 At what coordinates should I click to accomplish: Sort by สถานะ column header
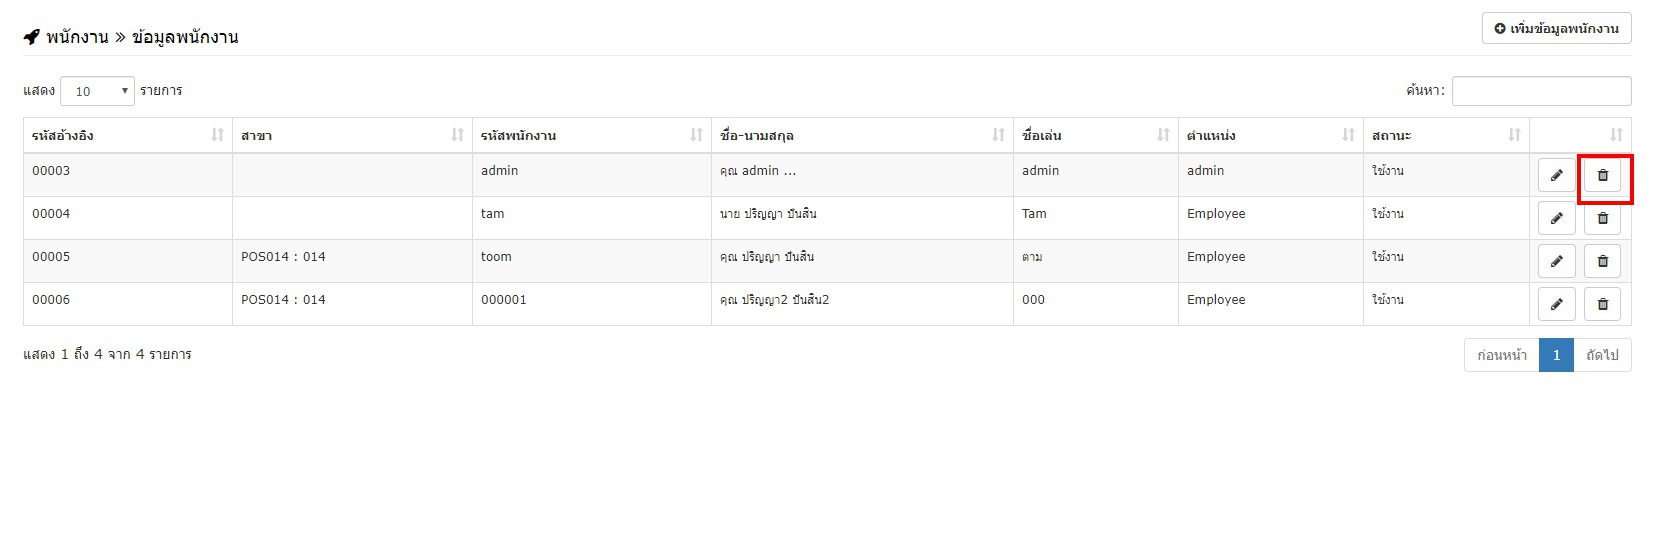click(x=1446, y=135)
